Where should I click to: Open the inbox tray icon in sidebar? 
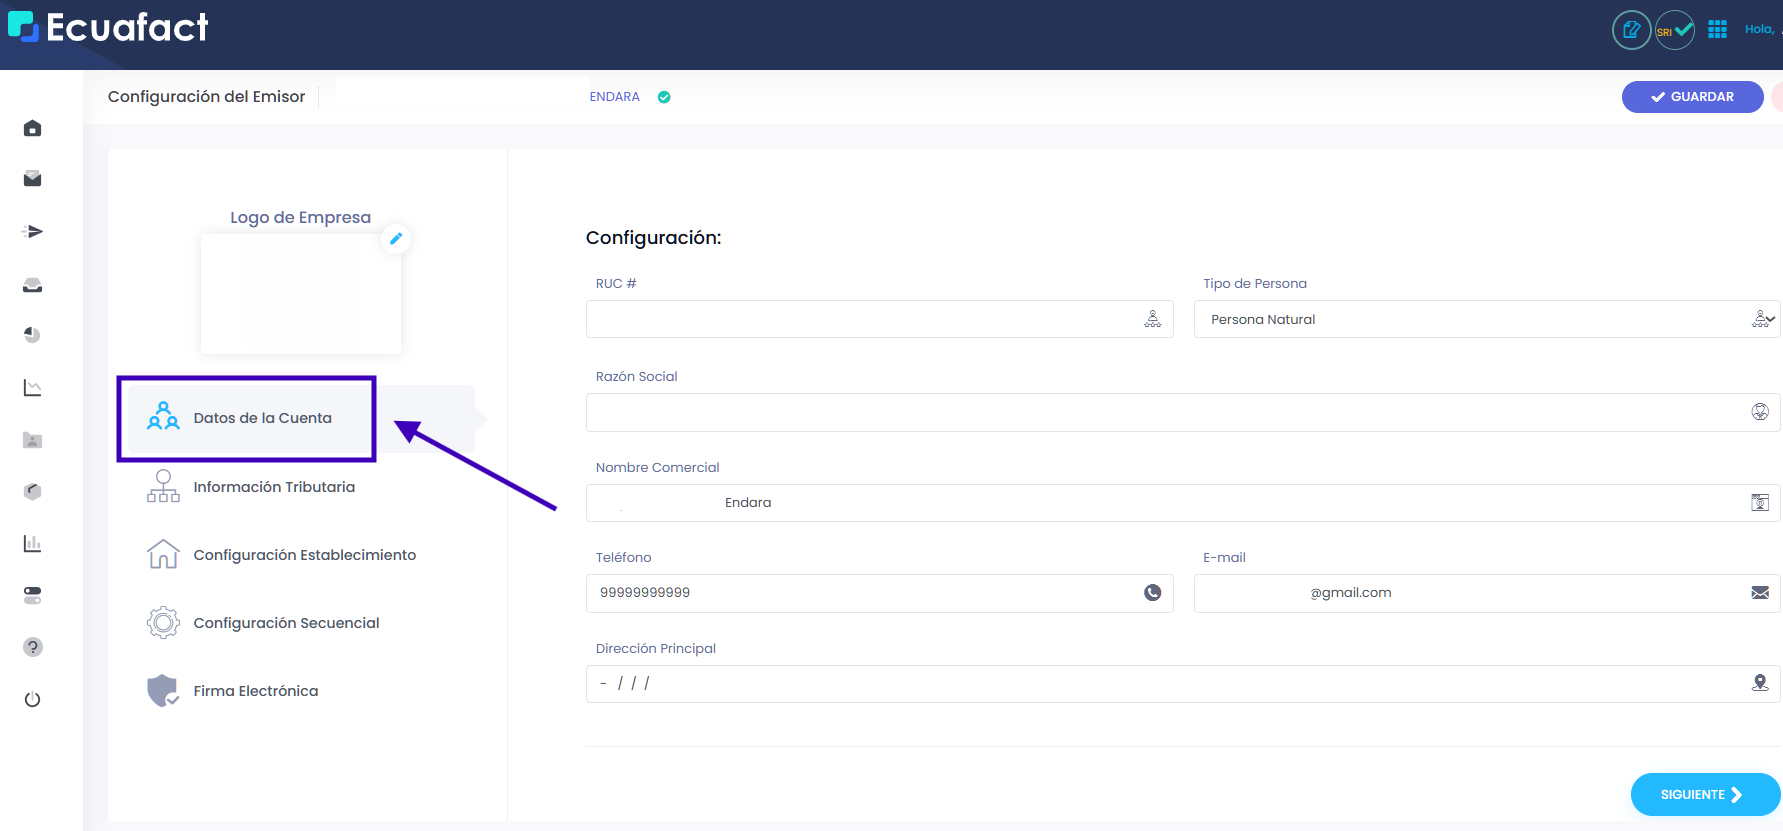pyautogui.click(x=32, y=285)
